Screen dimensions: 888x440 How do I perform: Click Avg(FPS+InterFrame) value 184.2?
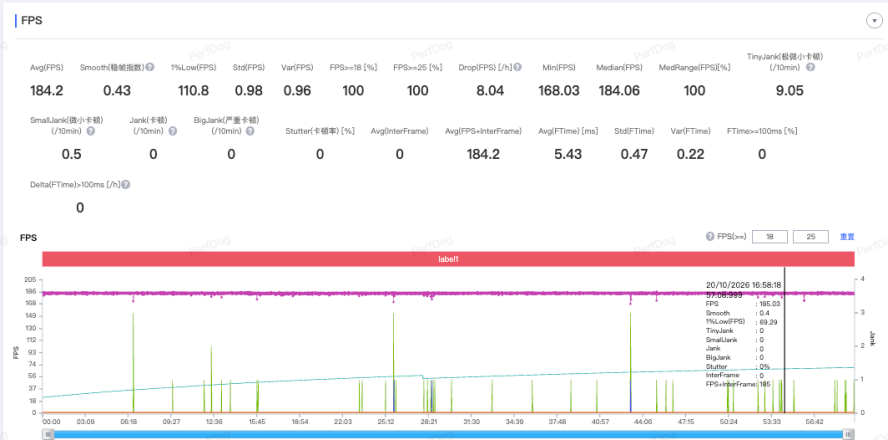(x=483, y=155)
